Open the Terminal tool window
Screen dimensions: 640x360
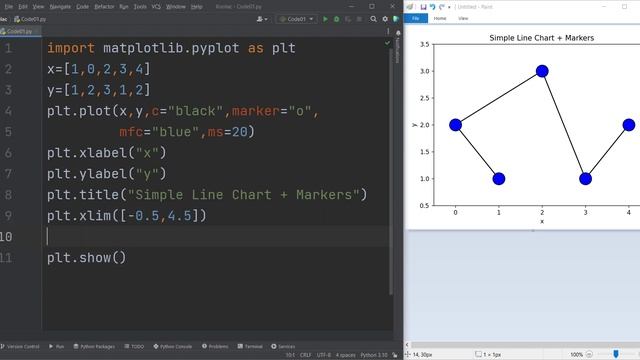[x=250, y=346]
